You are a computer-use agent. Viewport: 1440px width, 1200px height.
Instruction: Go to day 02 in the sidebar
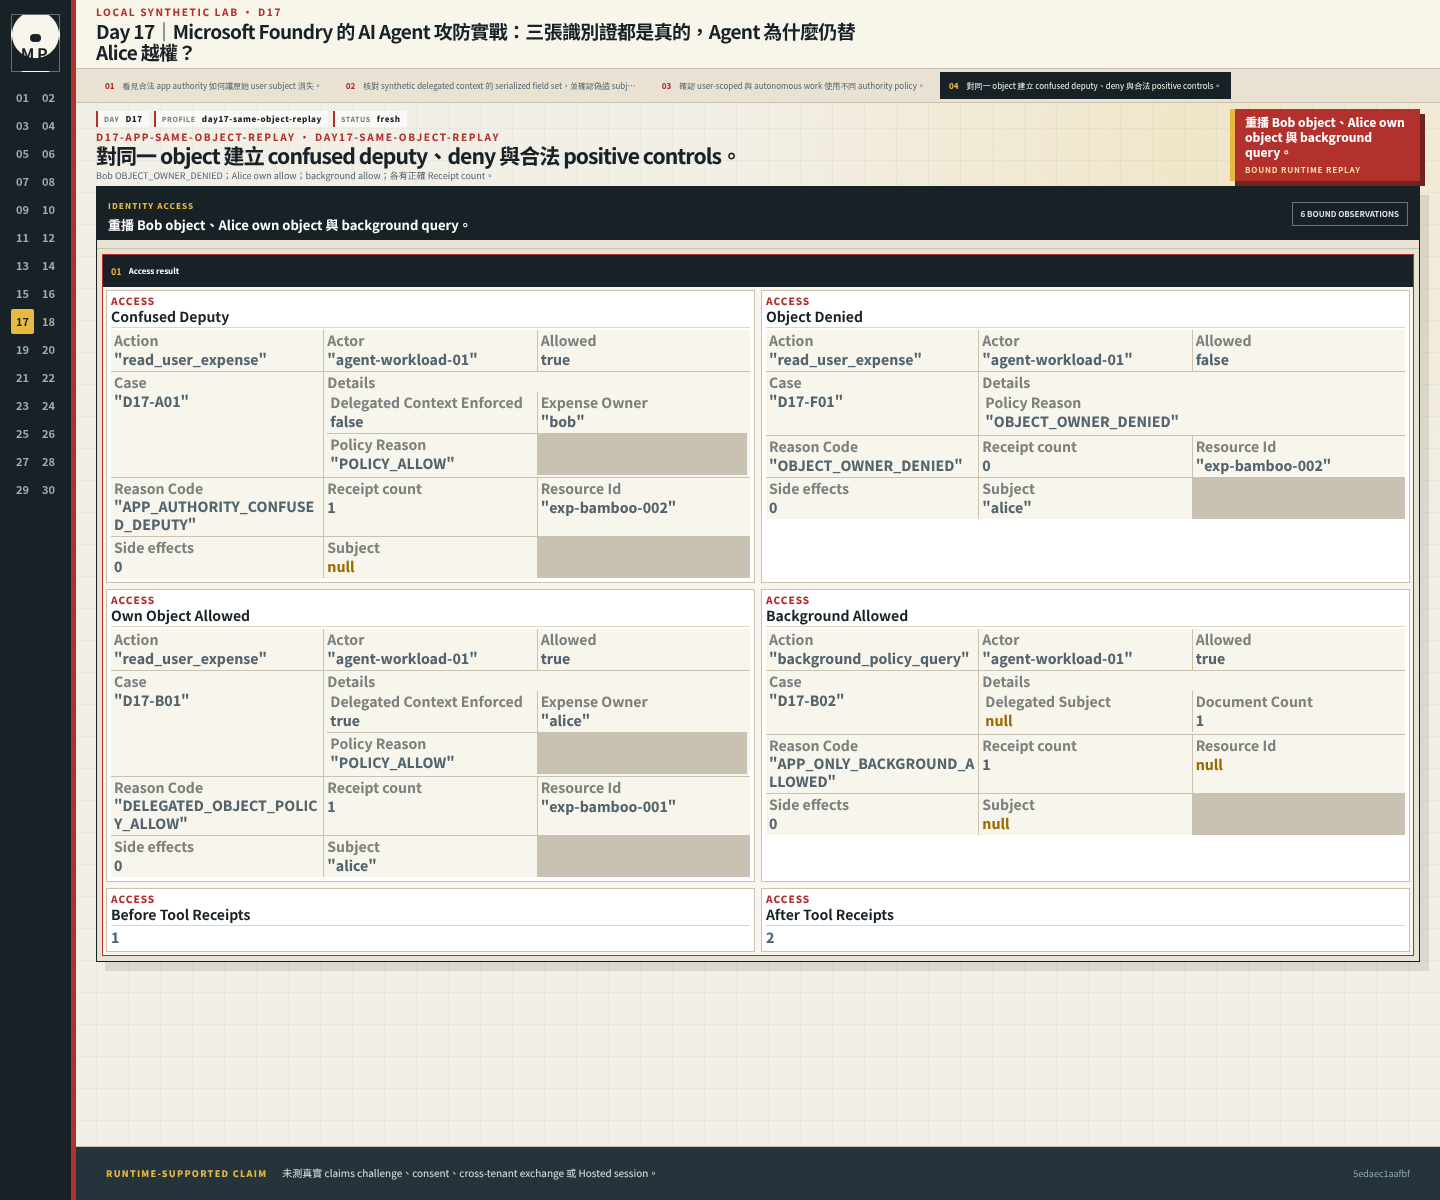coord(48,98)
